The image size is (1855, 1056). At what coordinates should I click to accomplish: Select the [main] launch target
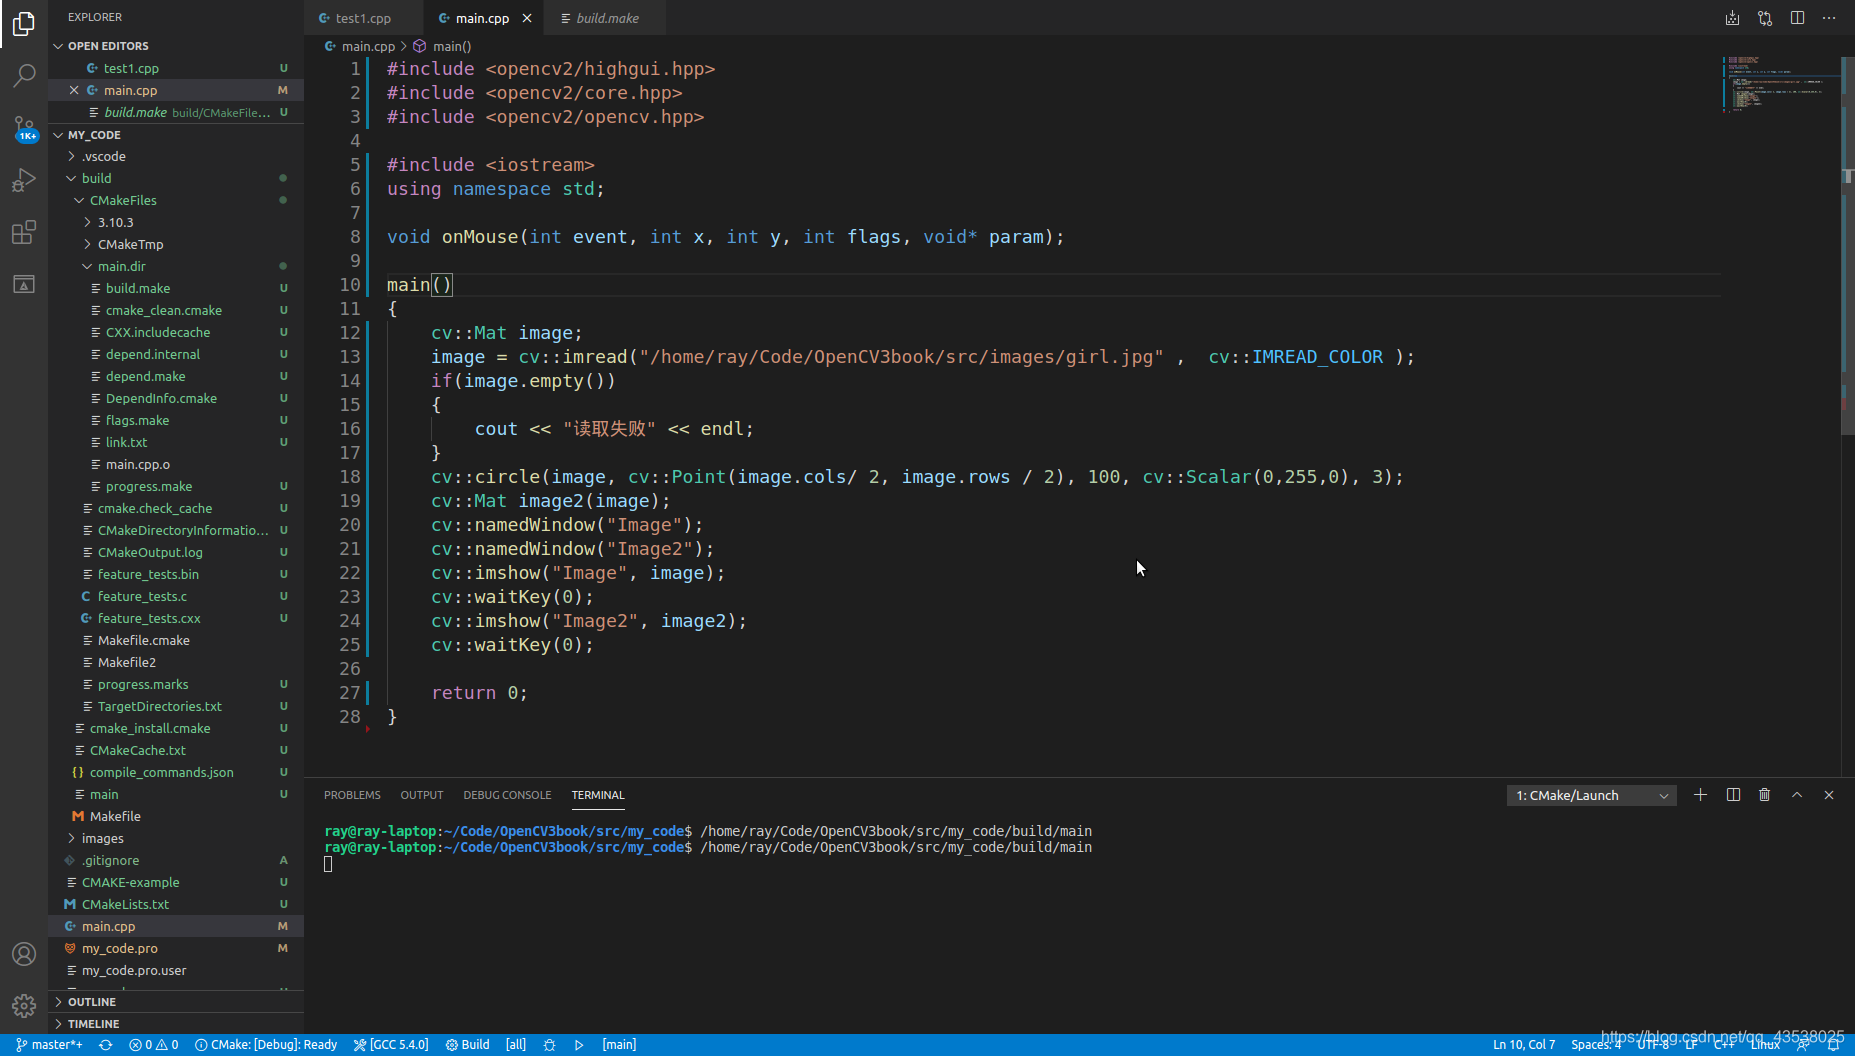(619, 1045)
